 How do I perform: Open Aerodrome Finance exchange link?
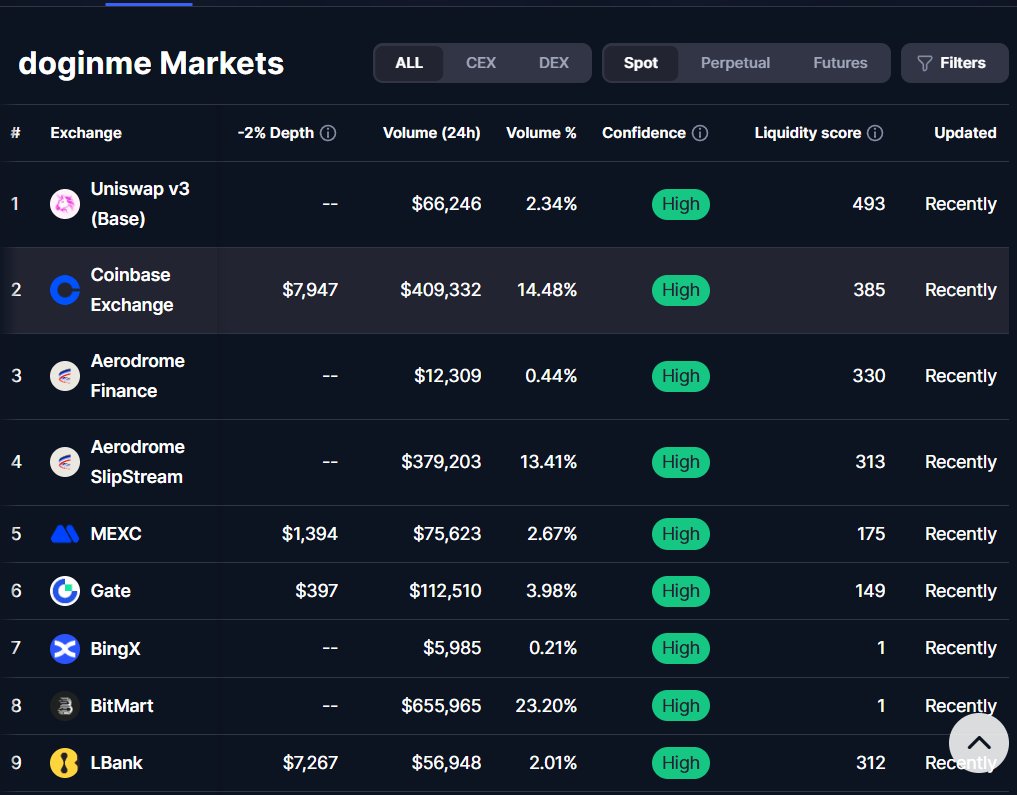click(138, 376)
